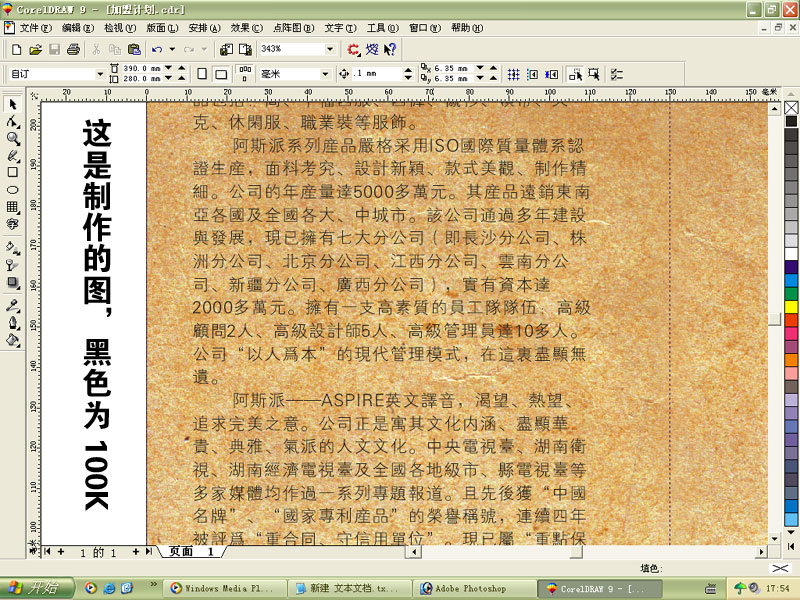
Task: Select the Shape tool
Action: pyautogui.click(x=13, y=121)
